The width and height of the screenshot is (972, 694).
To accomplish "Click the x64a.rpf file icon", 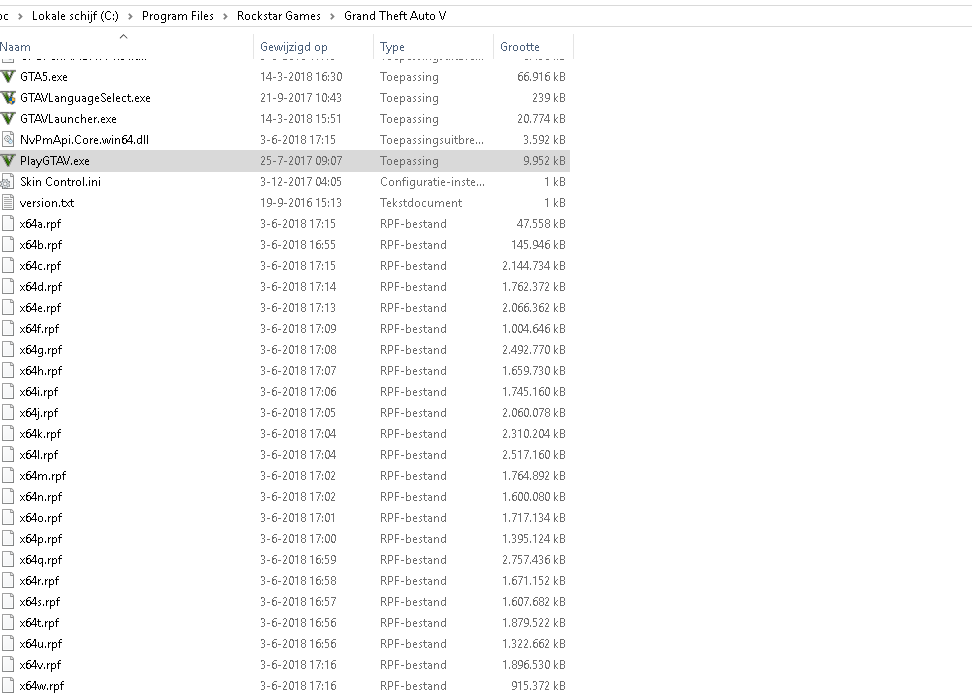I will coord(8,224).
